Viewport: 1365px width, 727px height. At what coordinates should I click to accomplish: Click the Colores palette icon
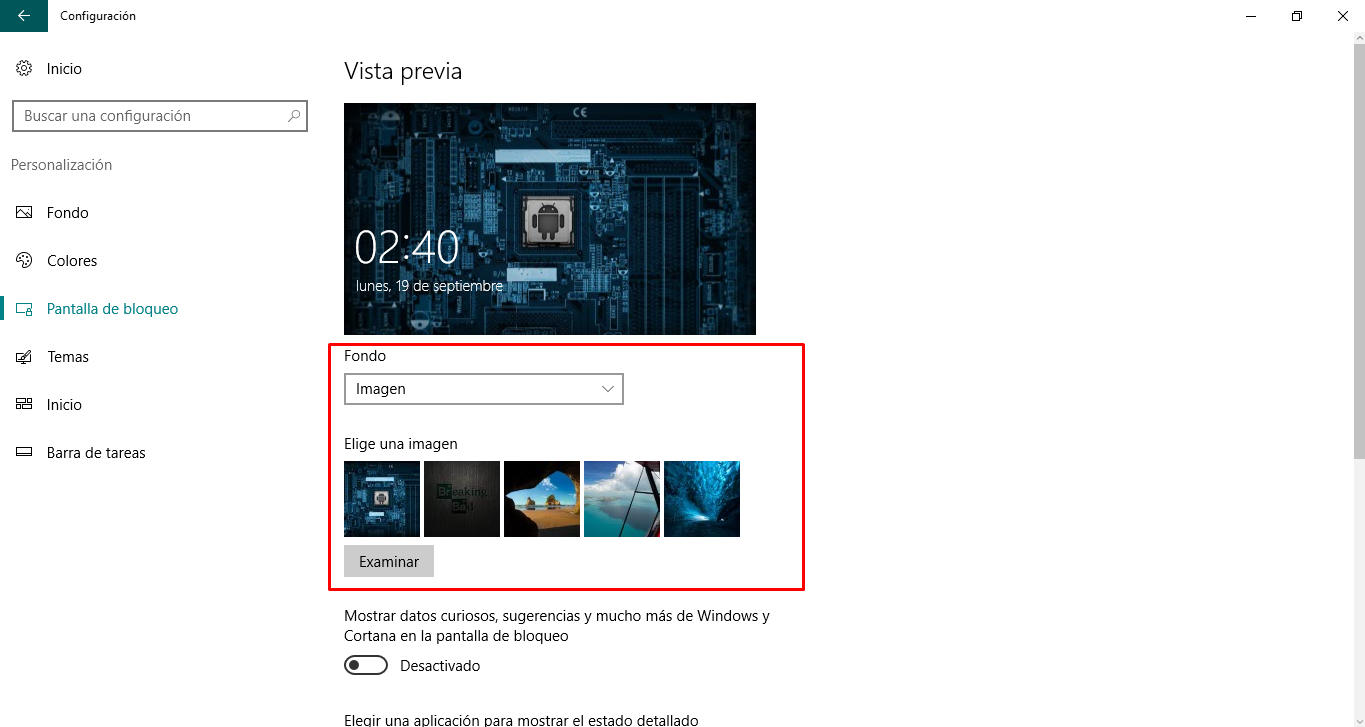click(x=24, y=261)
